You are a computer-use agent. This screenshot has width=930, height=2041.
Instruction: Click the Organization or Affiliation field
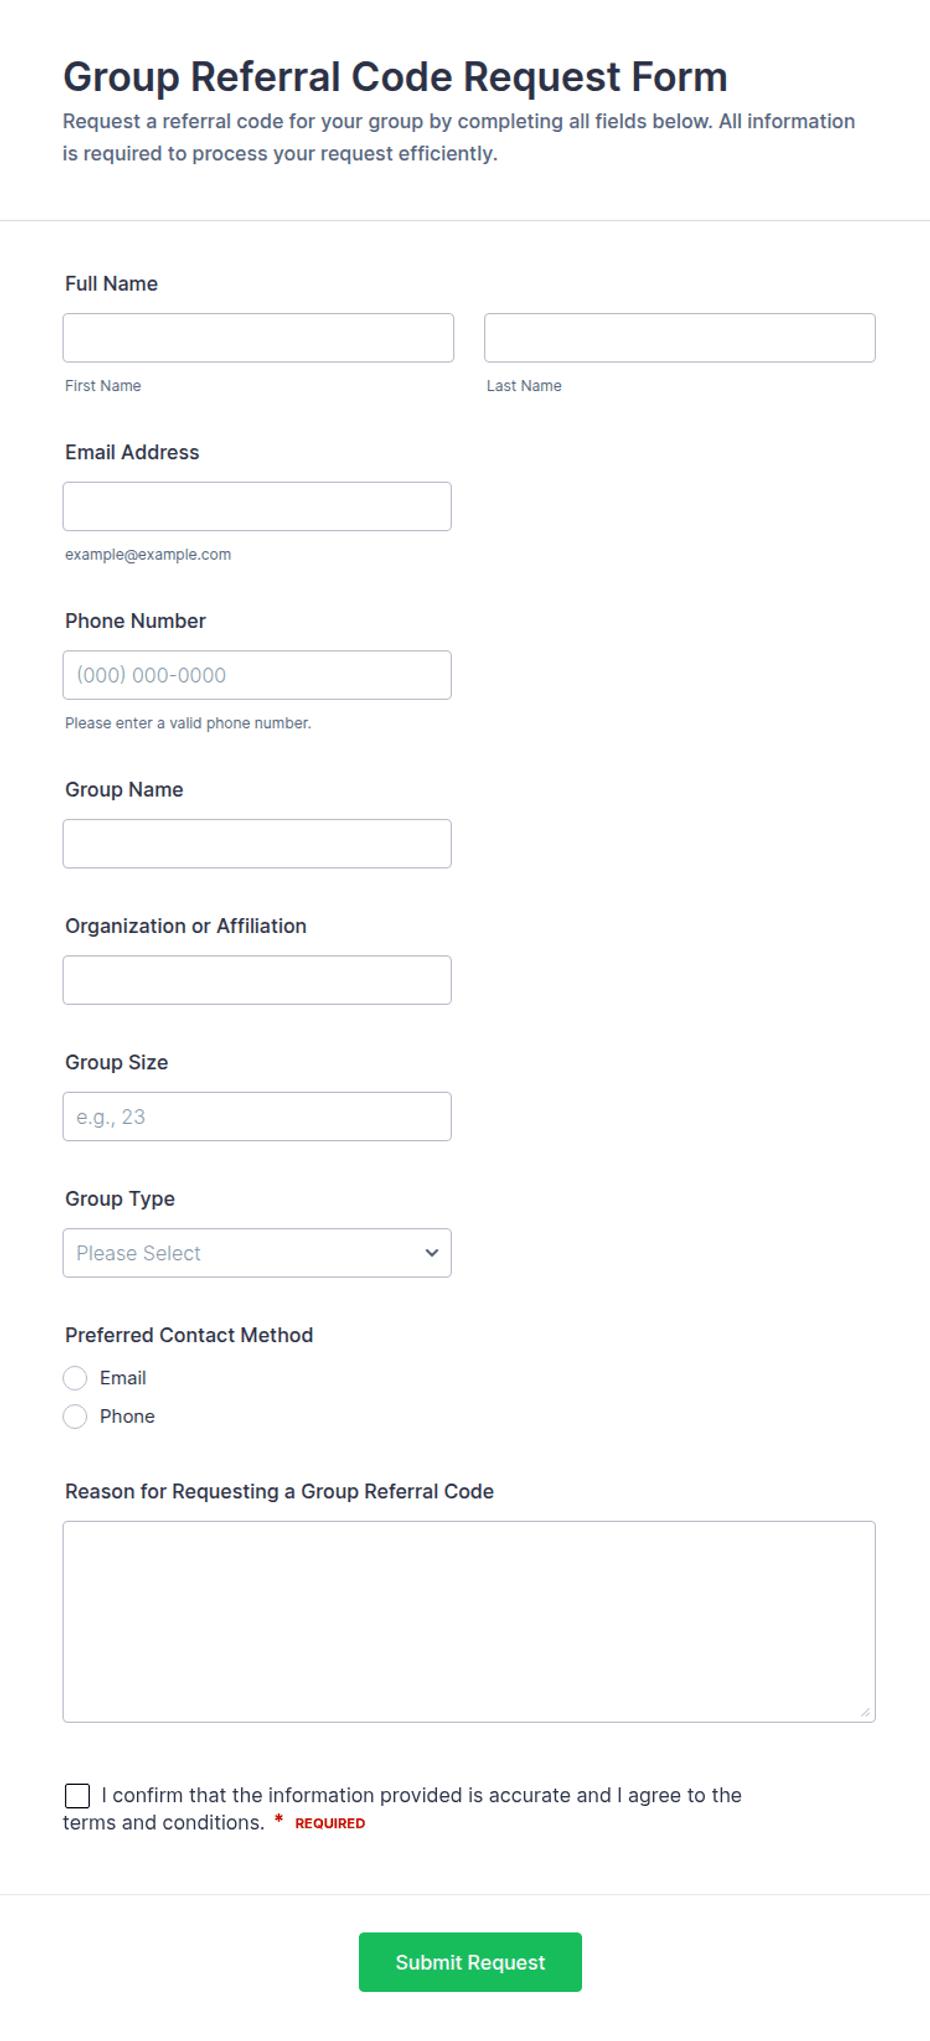pyautogui.click(x=257, y=980)
